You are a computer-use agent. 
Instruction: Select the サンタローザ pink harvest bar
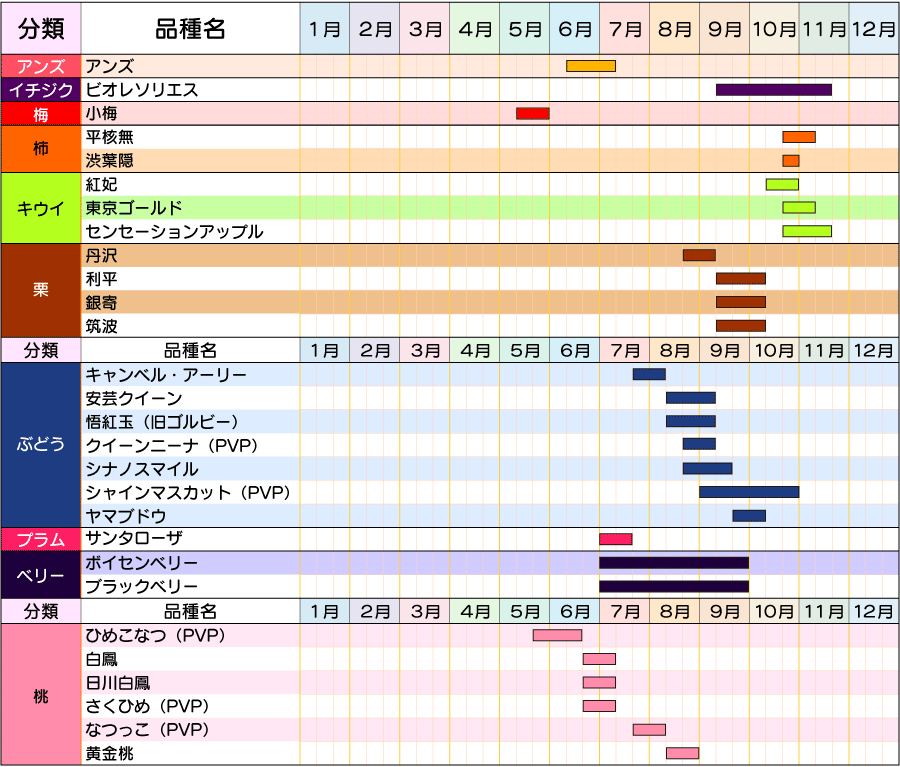tap(616, 539)
